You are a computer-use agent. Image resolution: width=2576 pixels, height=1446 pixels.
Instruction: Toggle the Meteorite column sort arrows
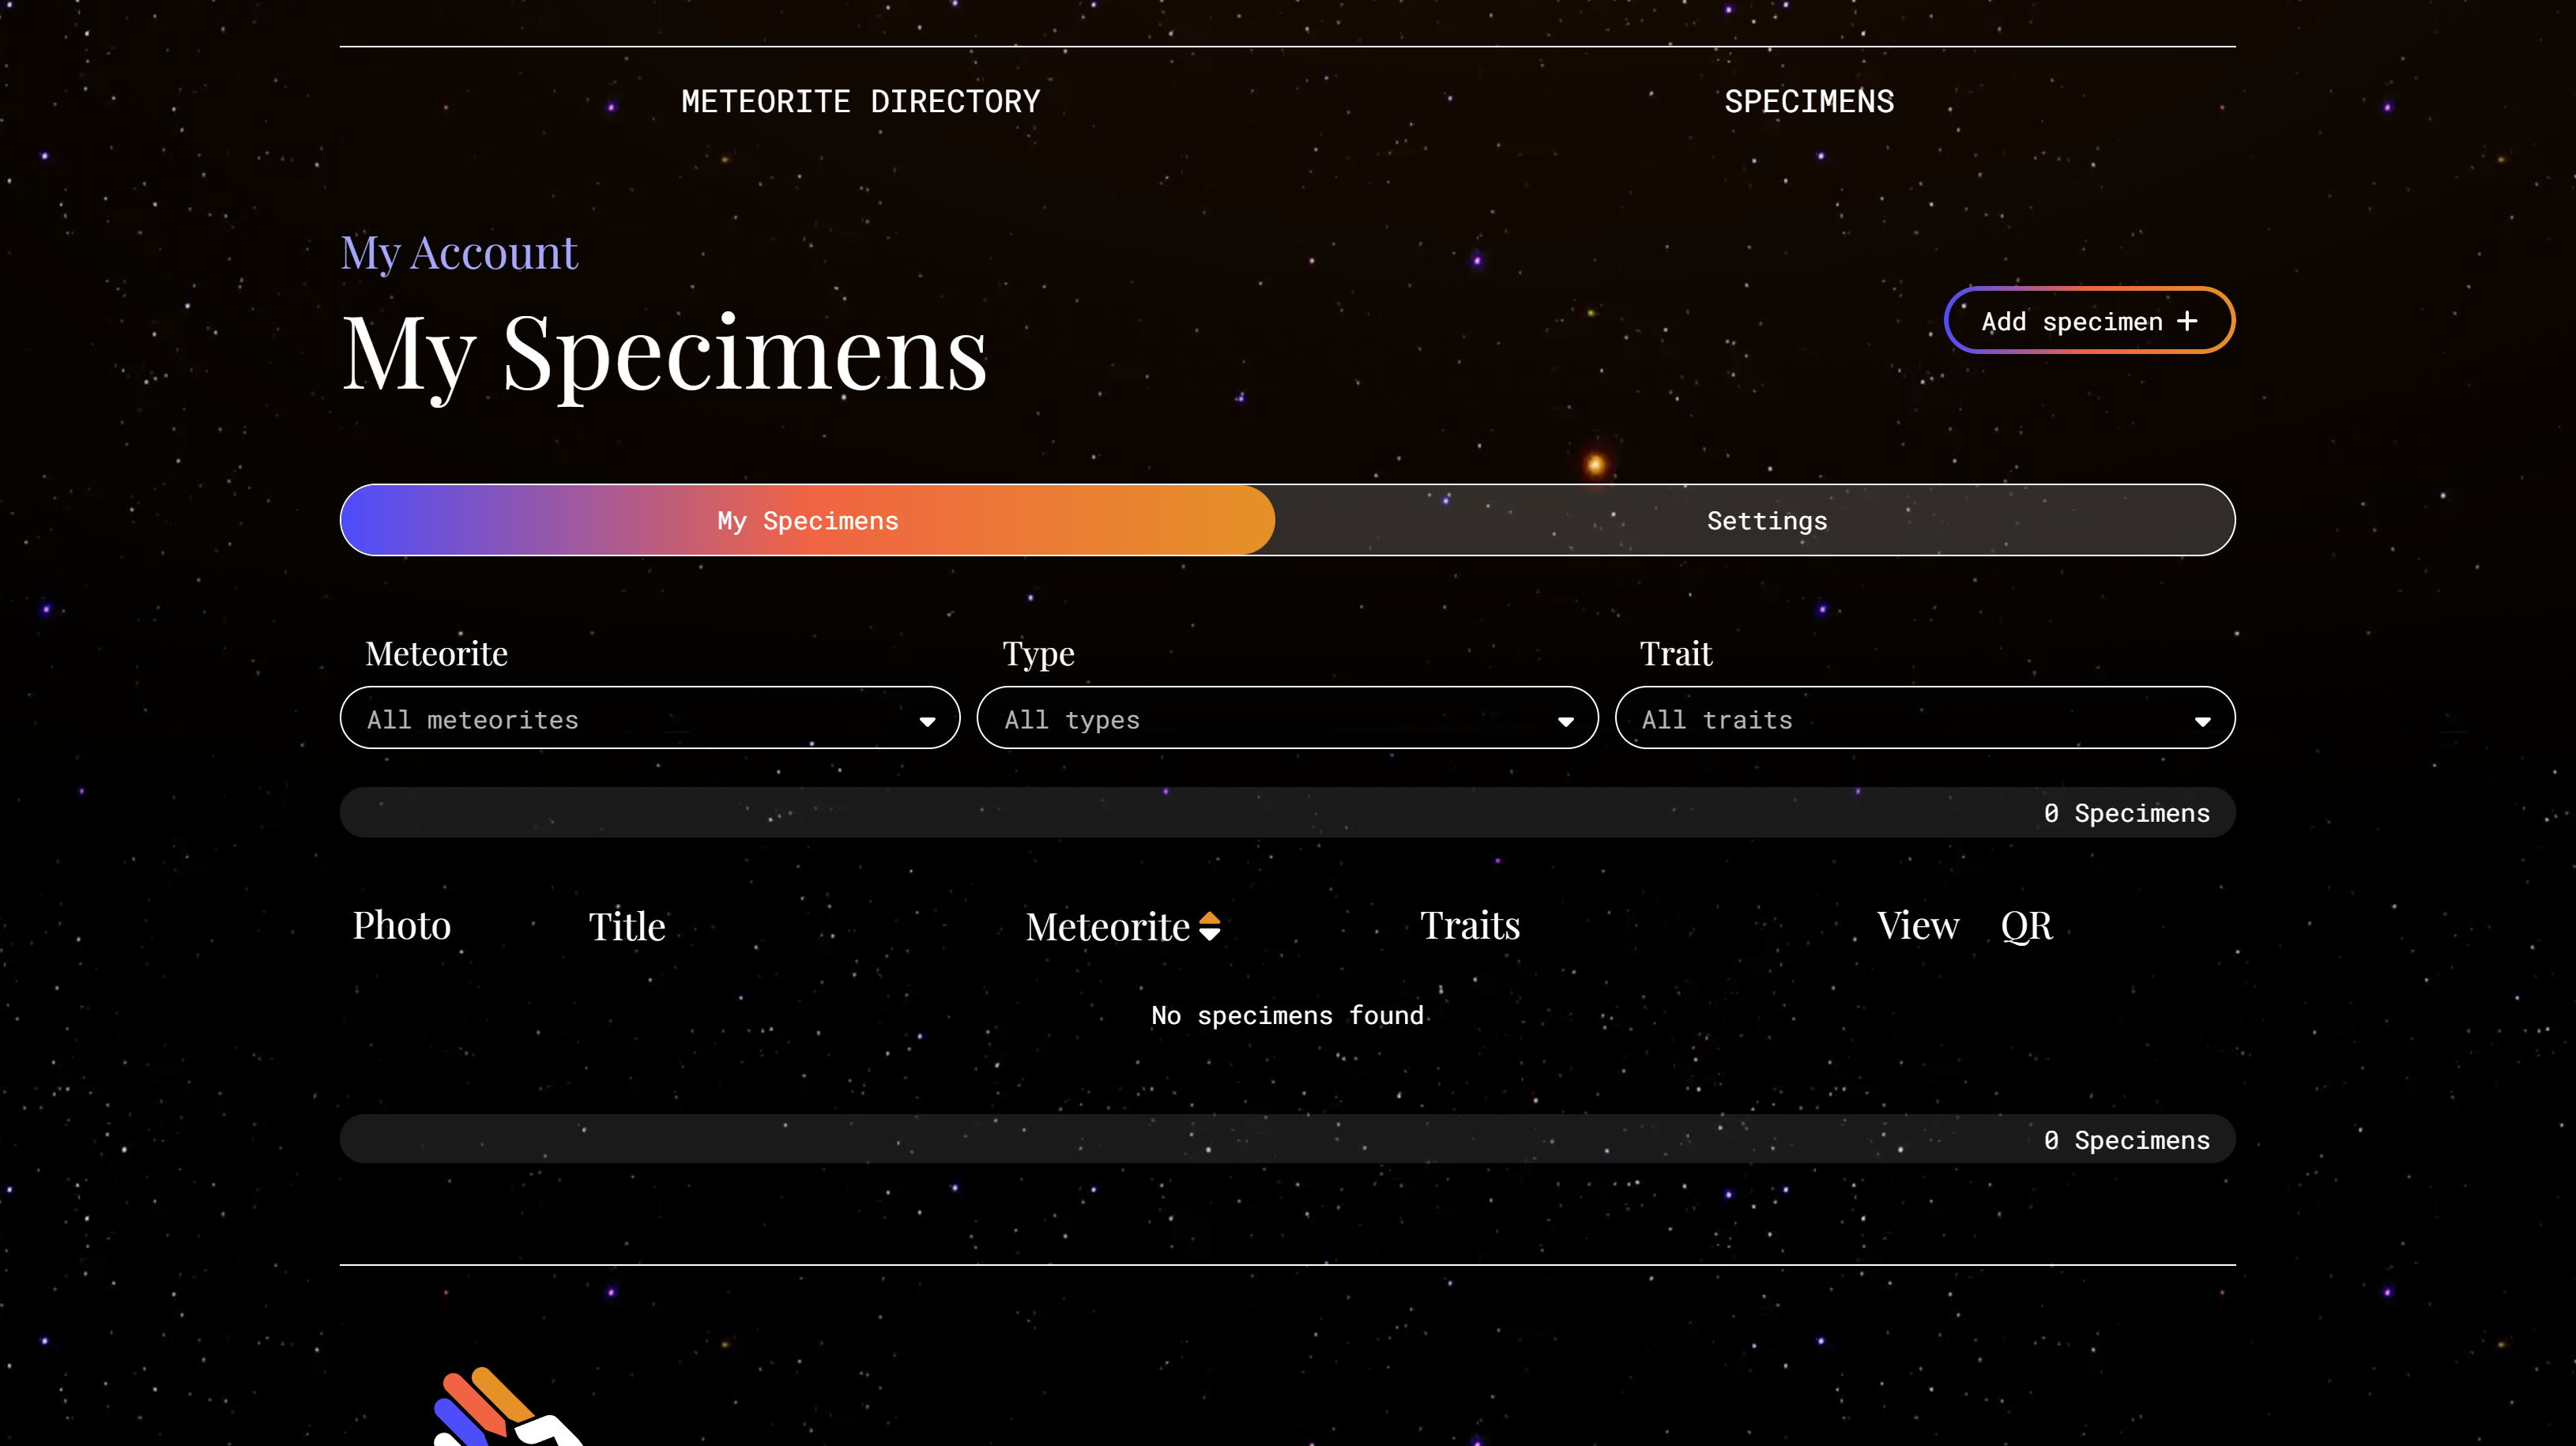pos(1209,926)
